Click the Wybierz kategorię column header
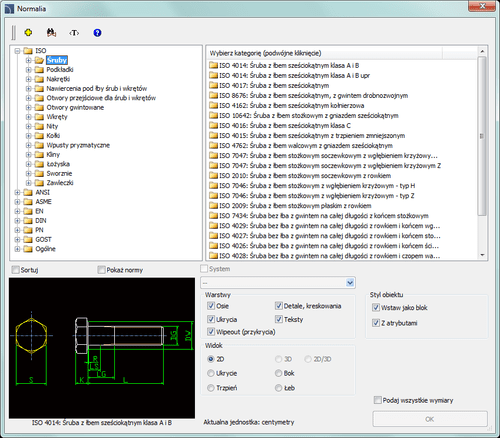This screenshot has height=438, width=500. [325, 53]
